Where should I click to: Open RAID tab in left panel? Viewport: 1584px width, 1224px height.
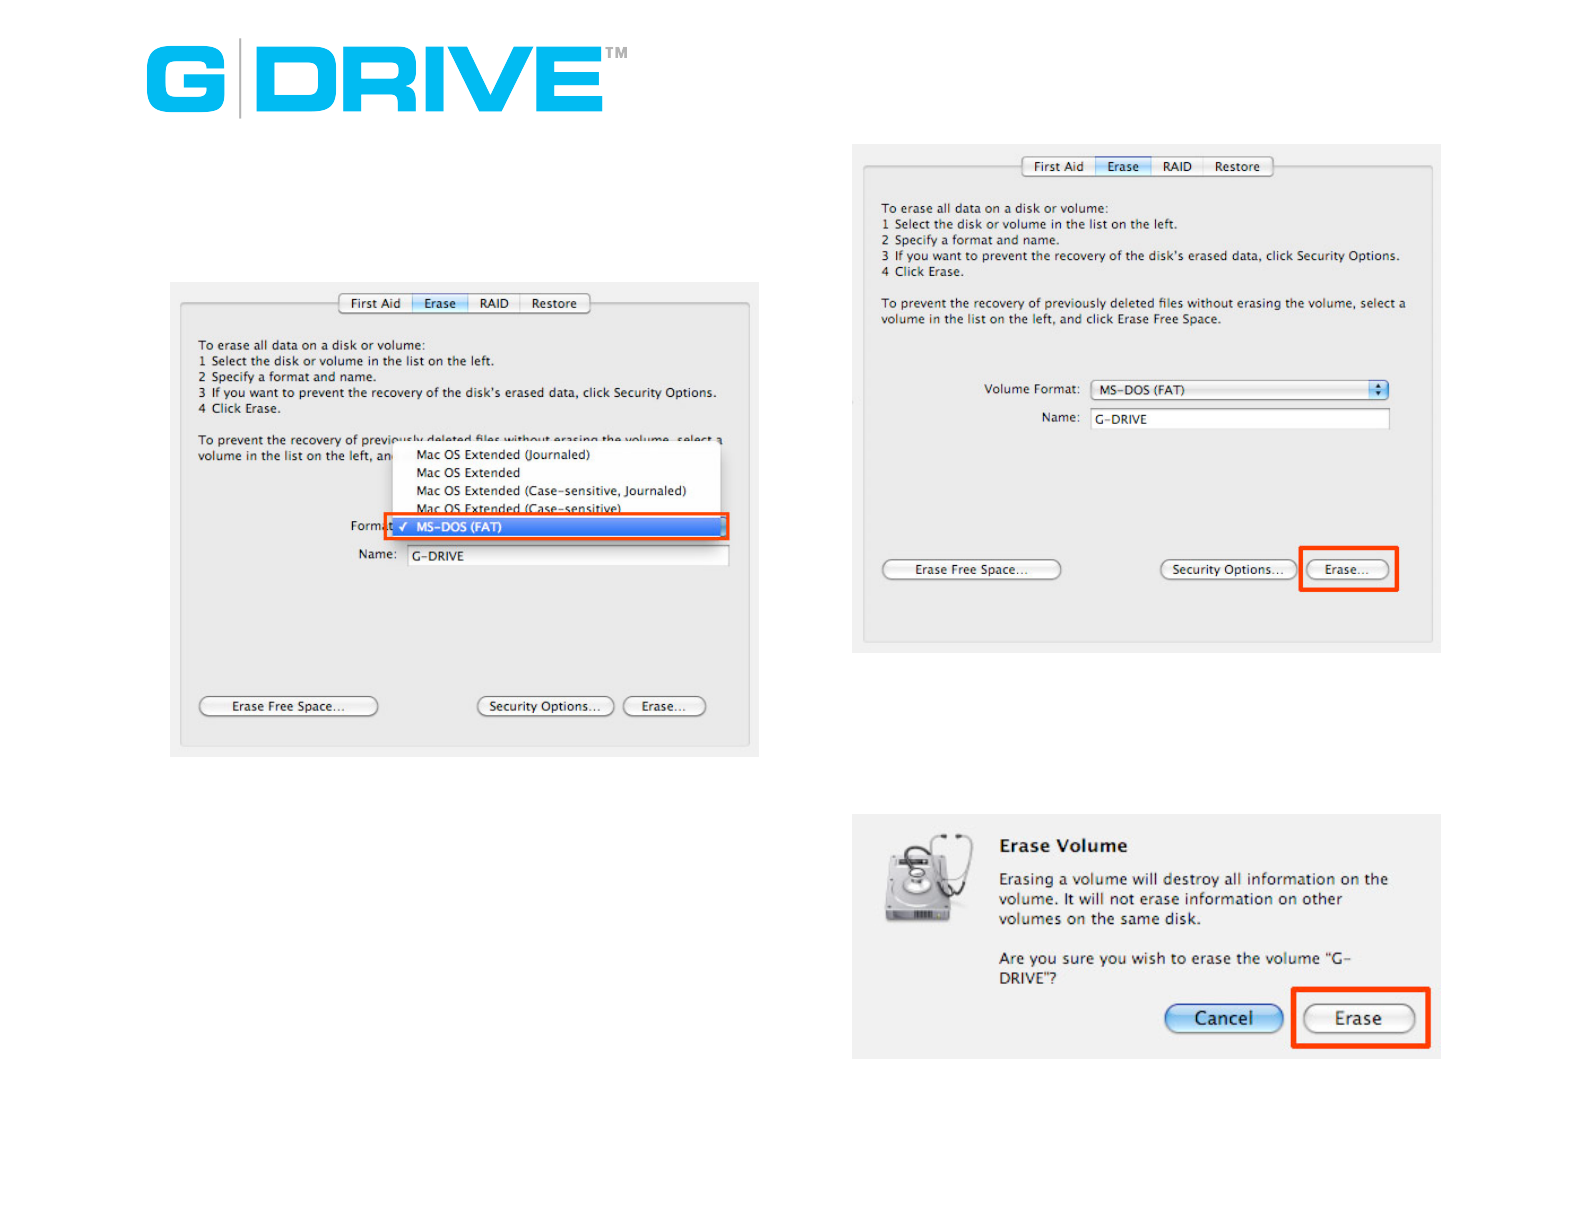(494, 304)
